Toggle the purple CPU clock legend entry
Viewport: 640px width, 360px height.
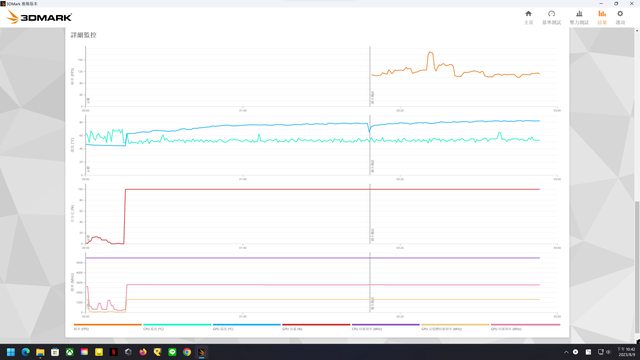point(385,327)
